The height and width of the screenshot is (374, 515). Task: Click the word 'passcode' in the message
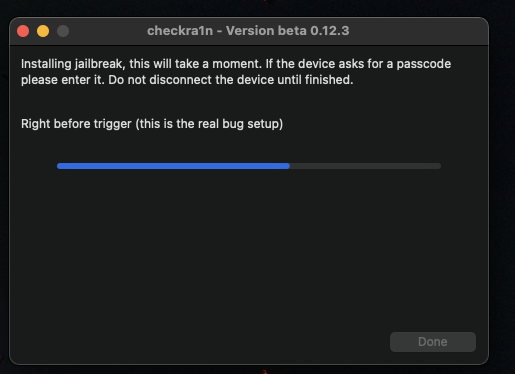pos(424,64)
